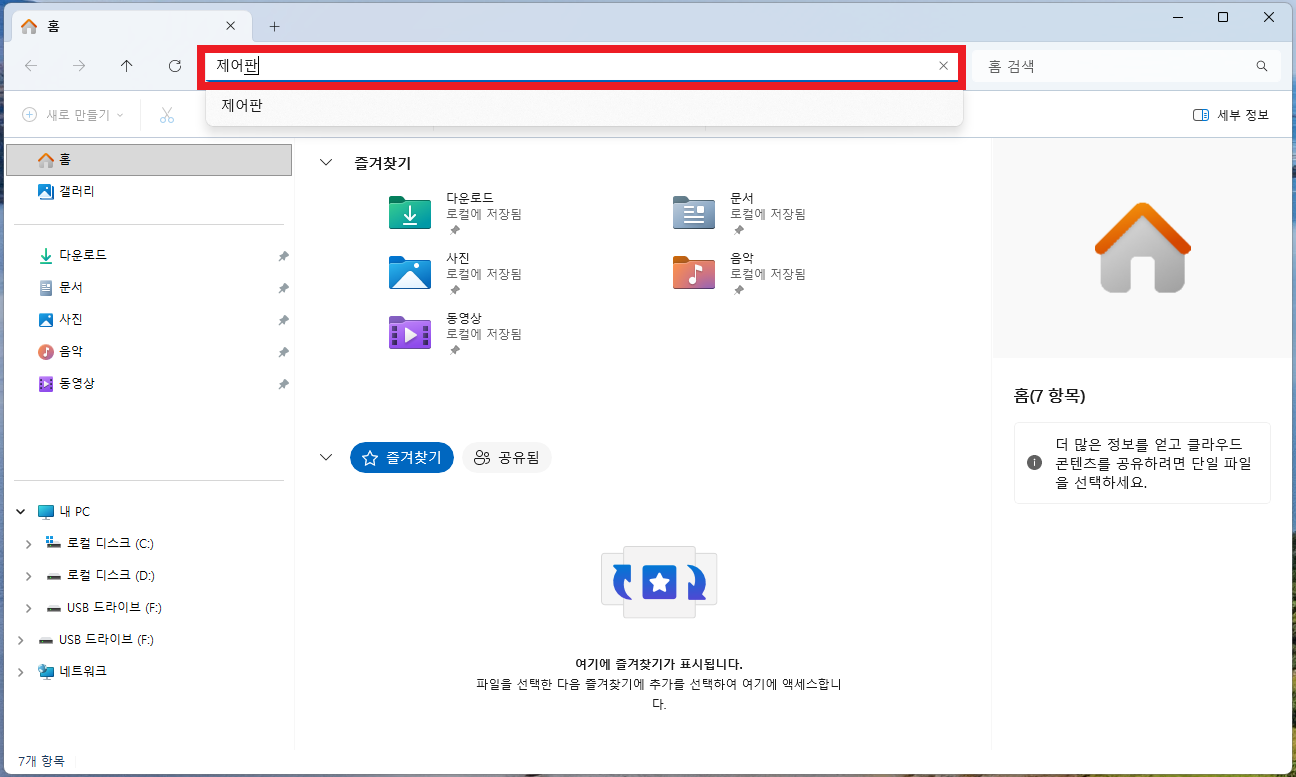Screen dimensions: 1296x777
Task: Open the 문서 folder icon in main pane
Action: (694, 212)
